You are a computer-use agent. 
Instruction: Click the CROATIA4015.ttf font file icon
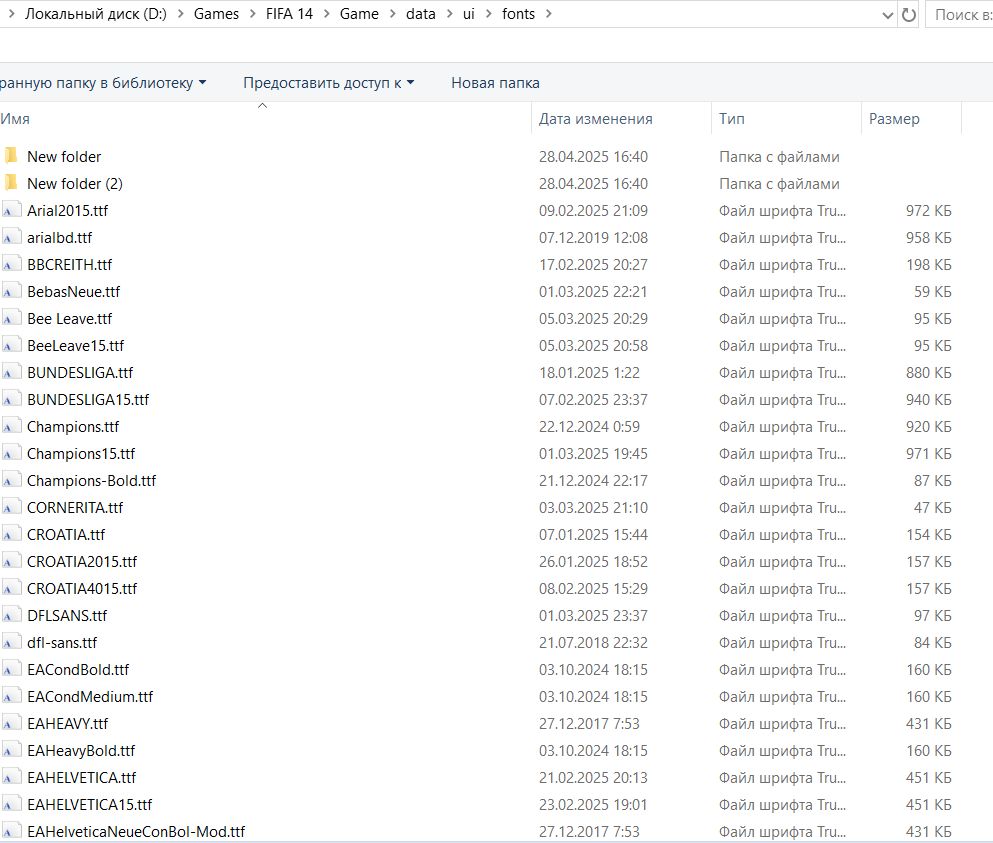[x=11, y=588]
